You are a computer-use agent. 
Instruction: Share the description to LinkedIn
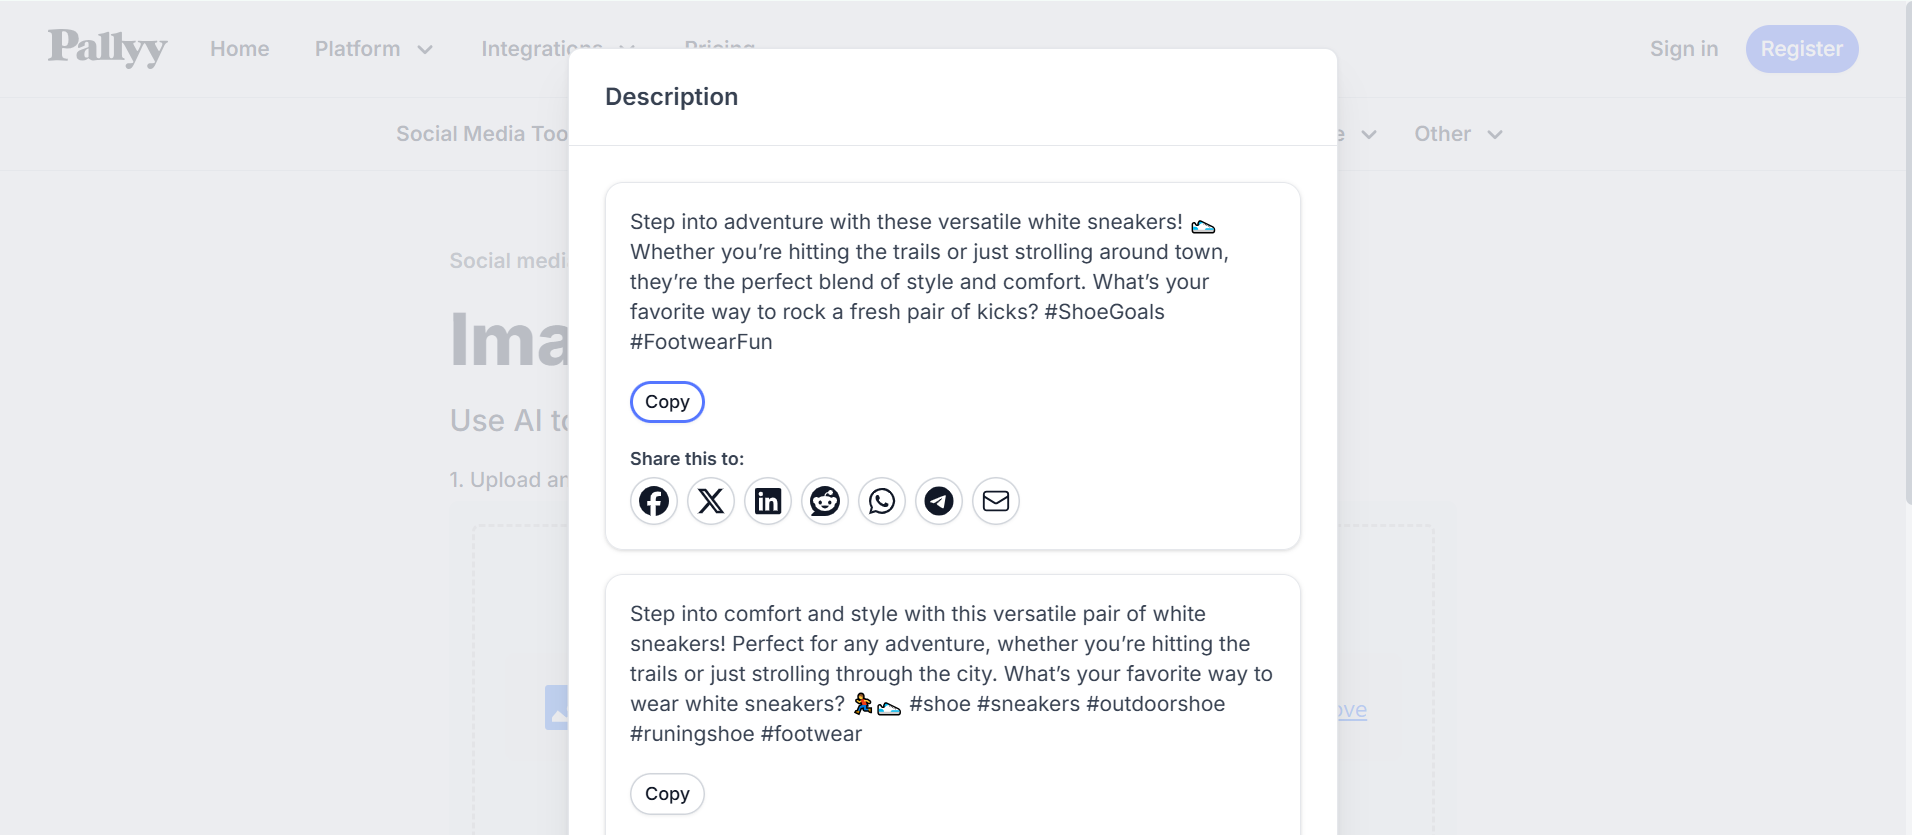click(x=768, y=501)
